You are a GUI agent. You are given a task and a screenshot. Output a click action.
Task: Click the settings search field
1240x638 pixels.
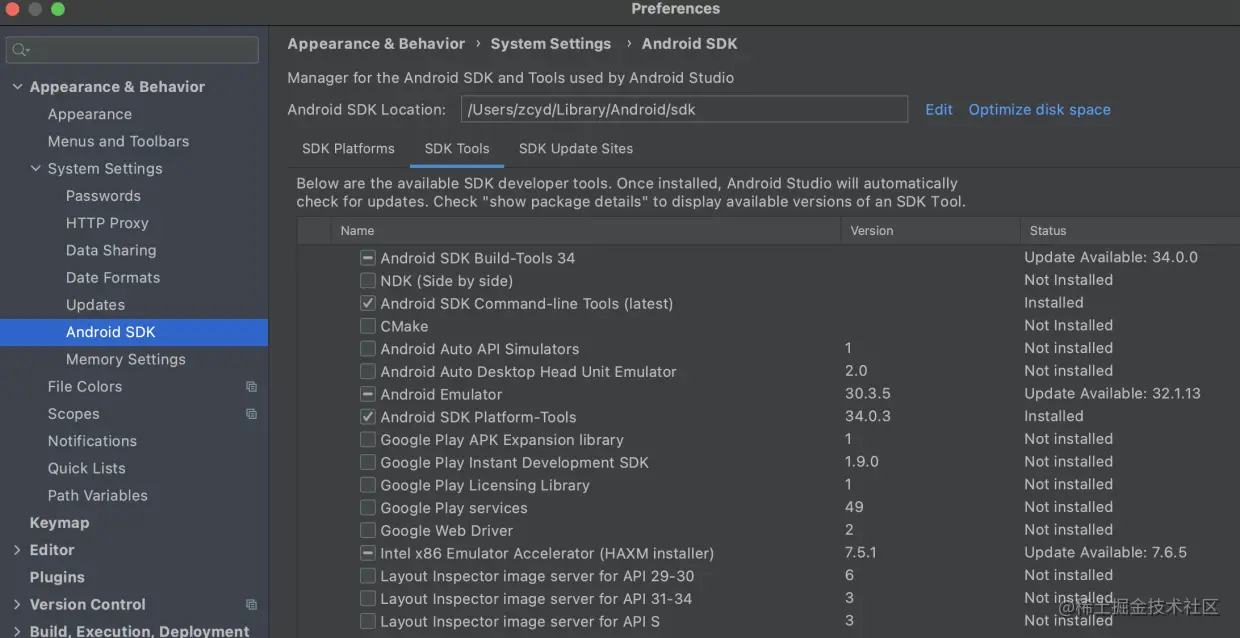tap(132, 50)
